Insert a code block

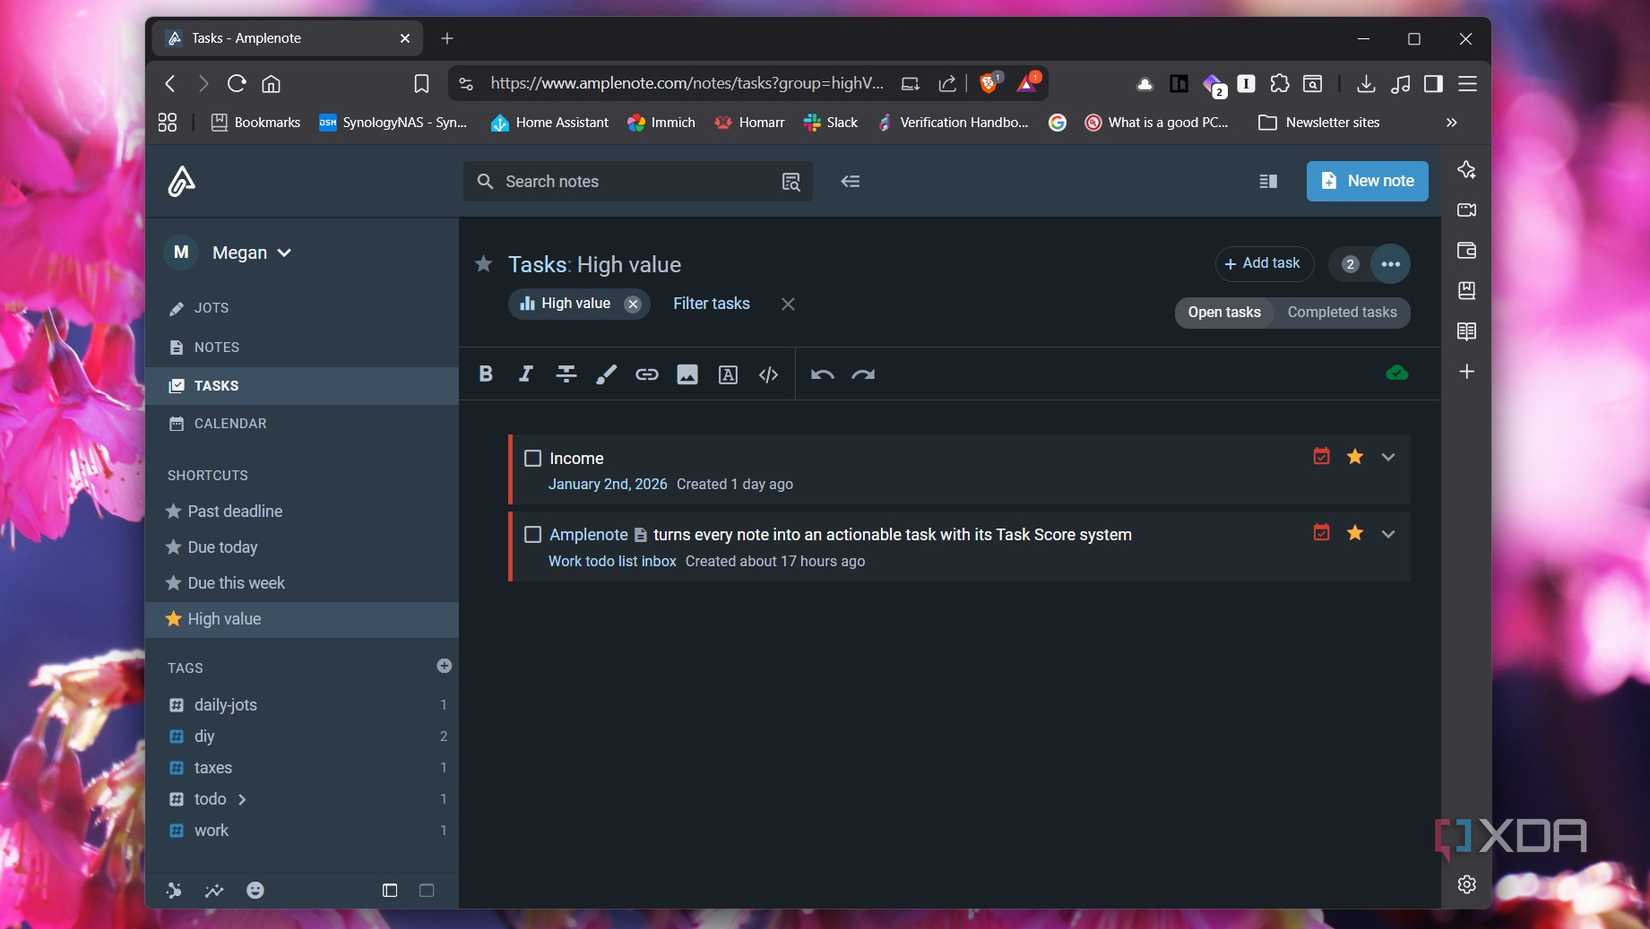(x=767, y=374)
